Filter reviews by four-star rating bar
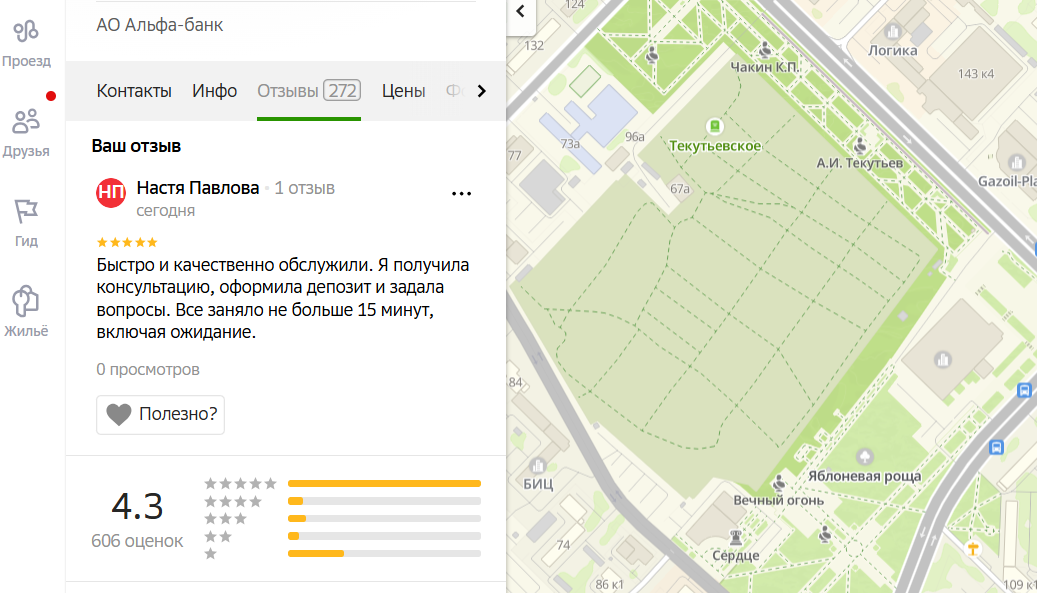 [384, 501]
